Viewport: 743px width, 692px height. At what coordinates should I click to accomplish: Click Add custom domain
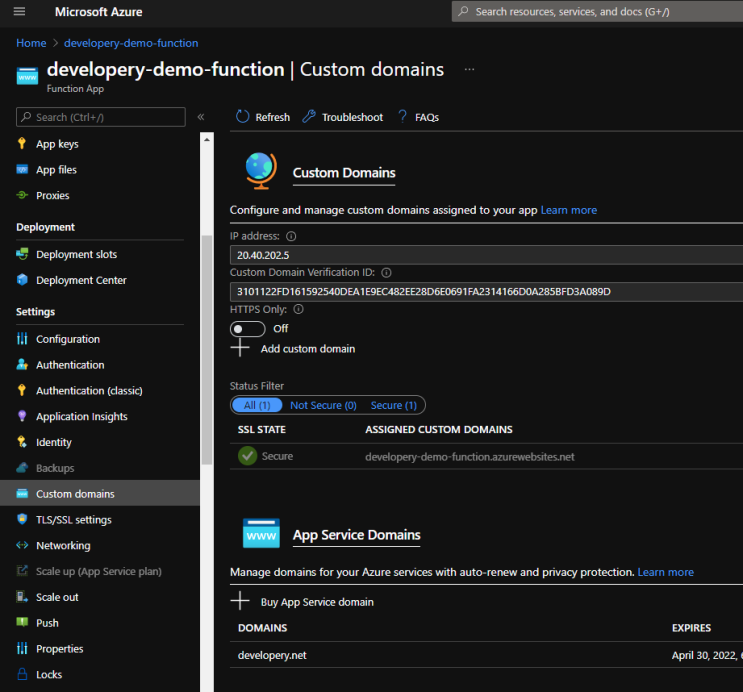click(x=293, y=348)
